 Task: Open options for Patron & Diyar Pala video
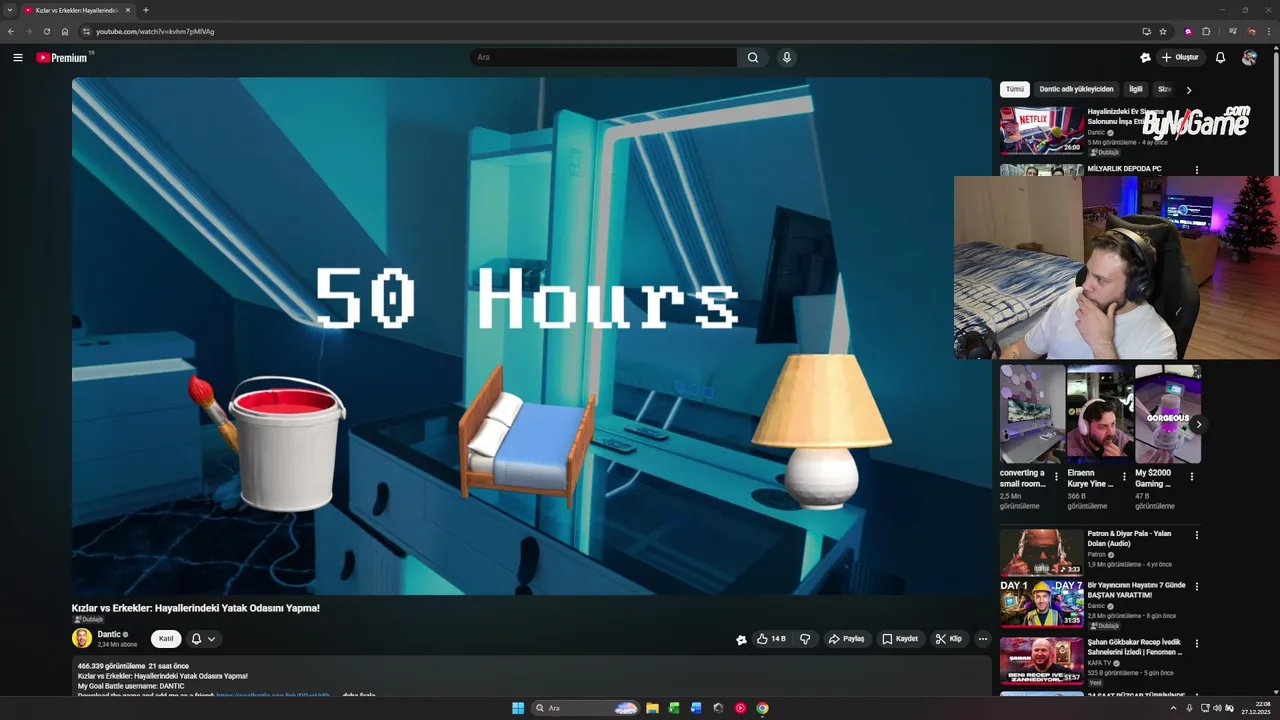(x=1196, y=535)
